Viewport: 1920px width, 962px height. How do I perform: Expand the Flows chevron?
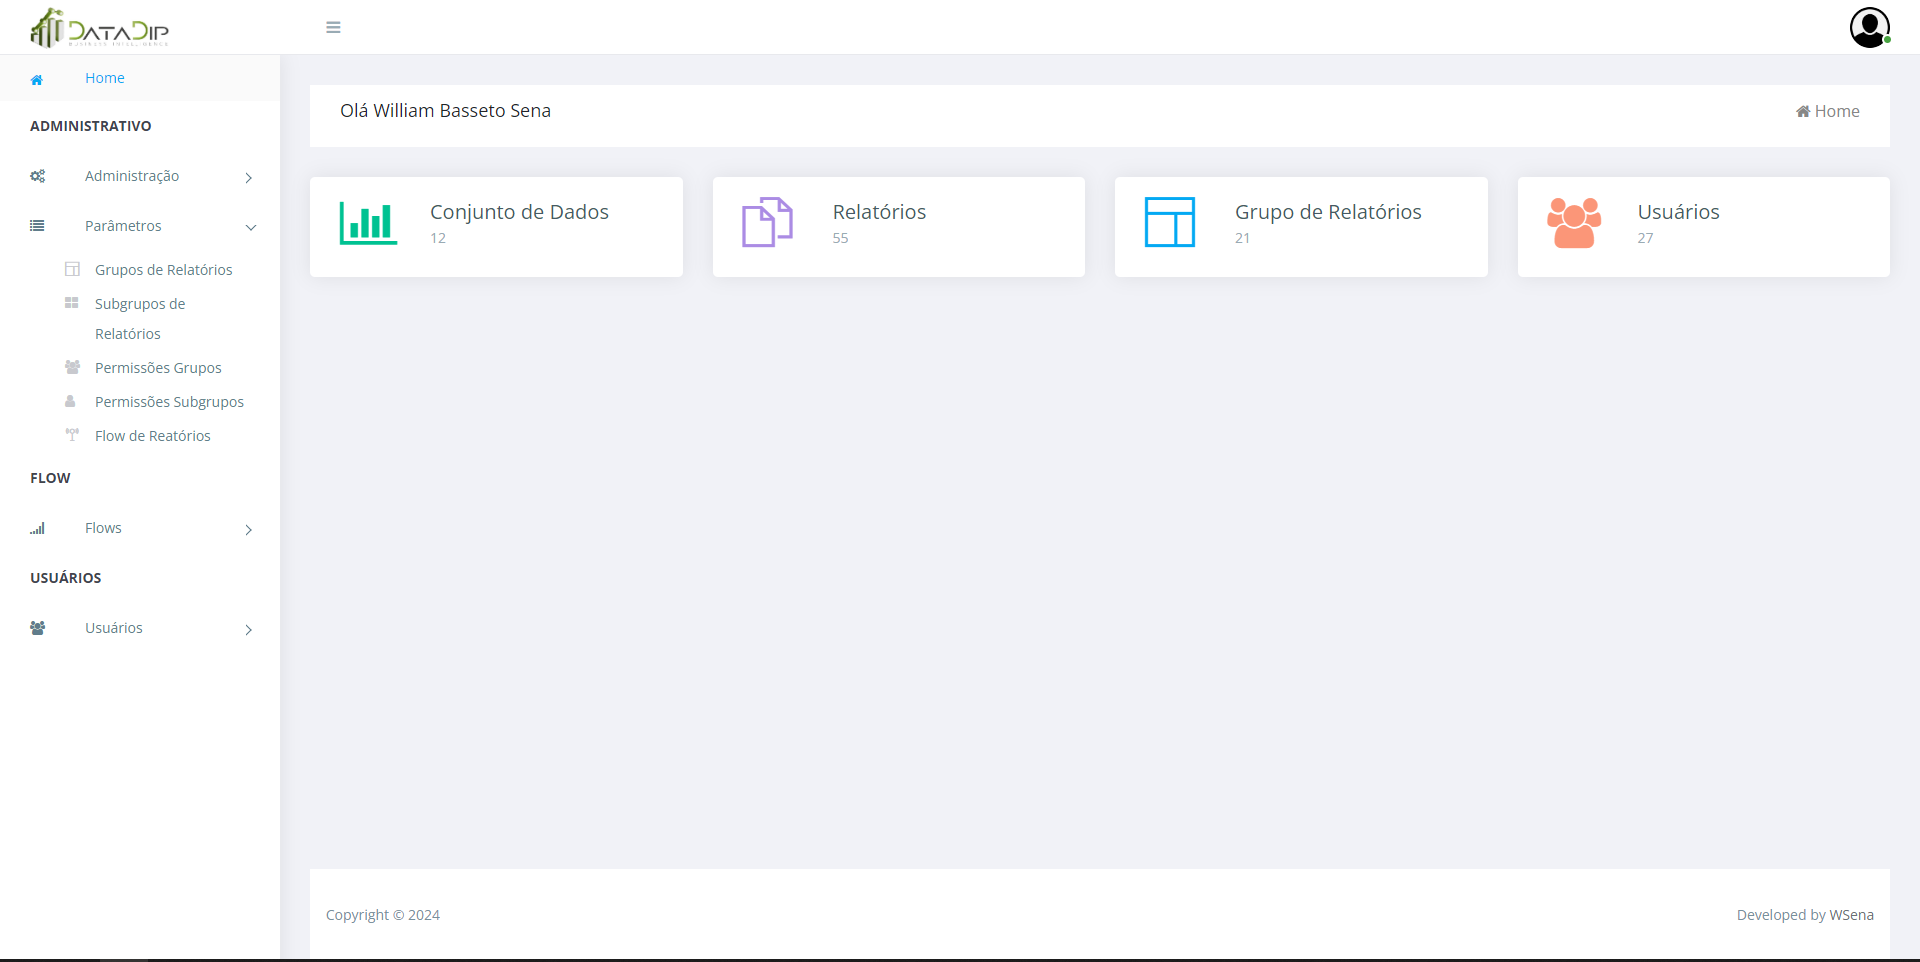249,529
